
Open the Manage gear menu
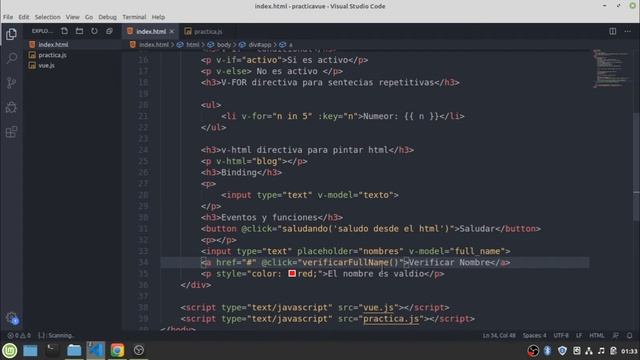(x=11, y=318)
